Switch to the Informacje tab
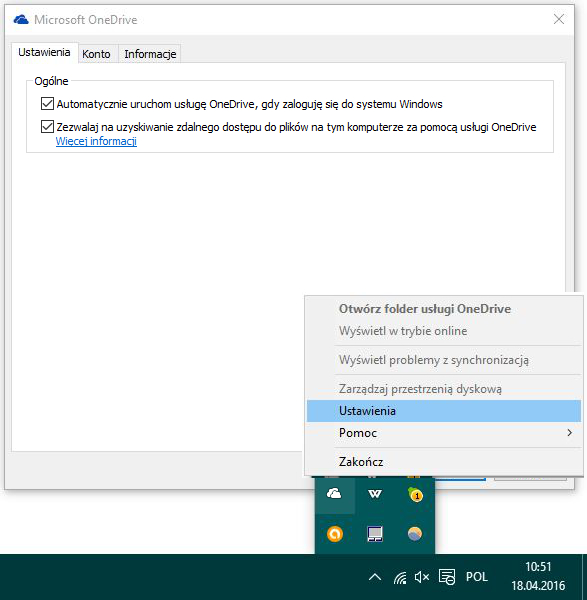The height and width of the screenshot is (600, 587). click(x=150, y=54)
